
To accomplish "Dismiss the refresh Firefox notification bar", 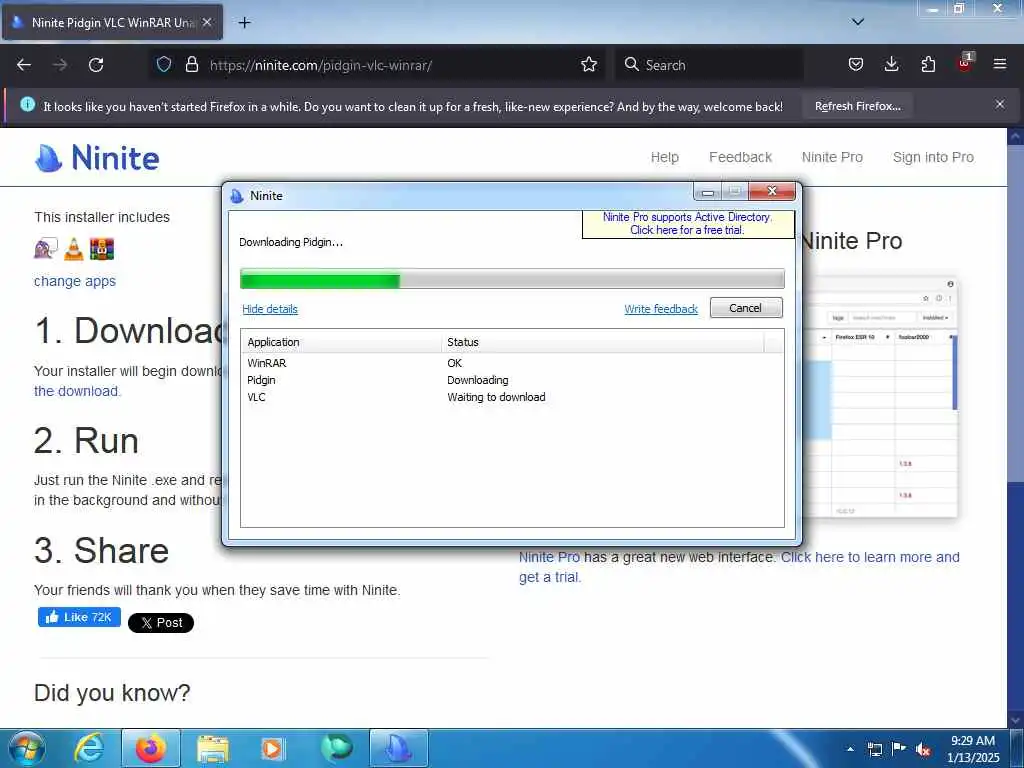I will (1000, 104).
